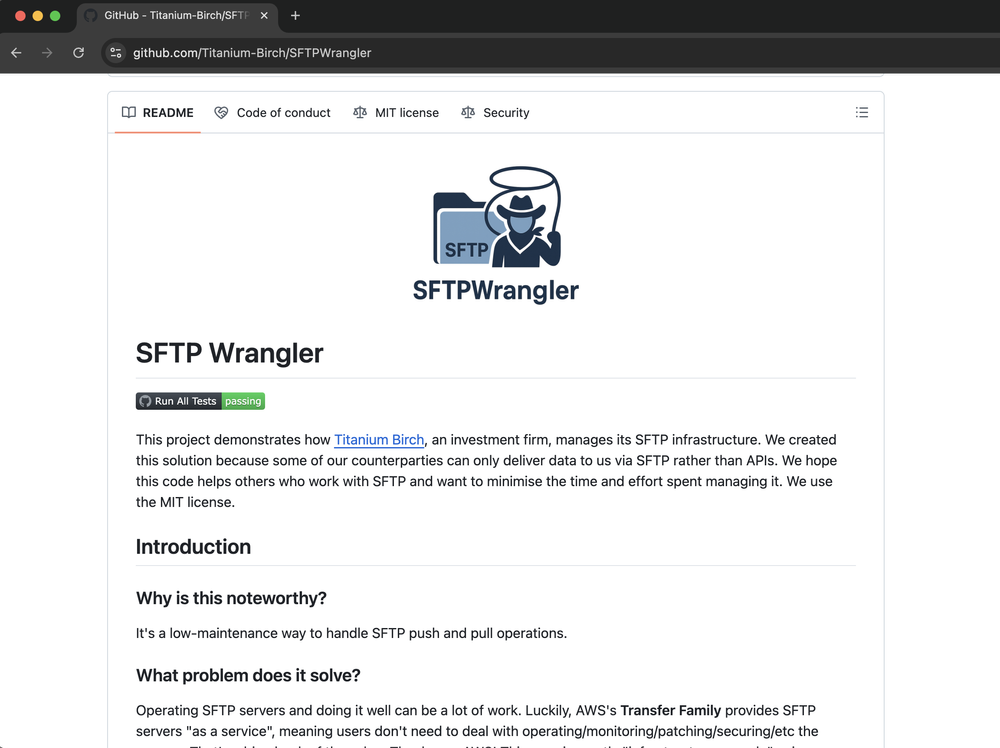Reload the GitHub page
The image size is (1000, 748).
pyautogui.click(x=78, y=53)
